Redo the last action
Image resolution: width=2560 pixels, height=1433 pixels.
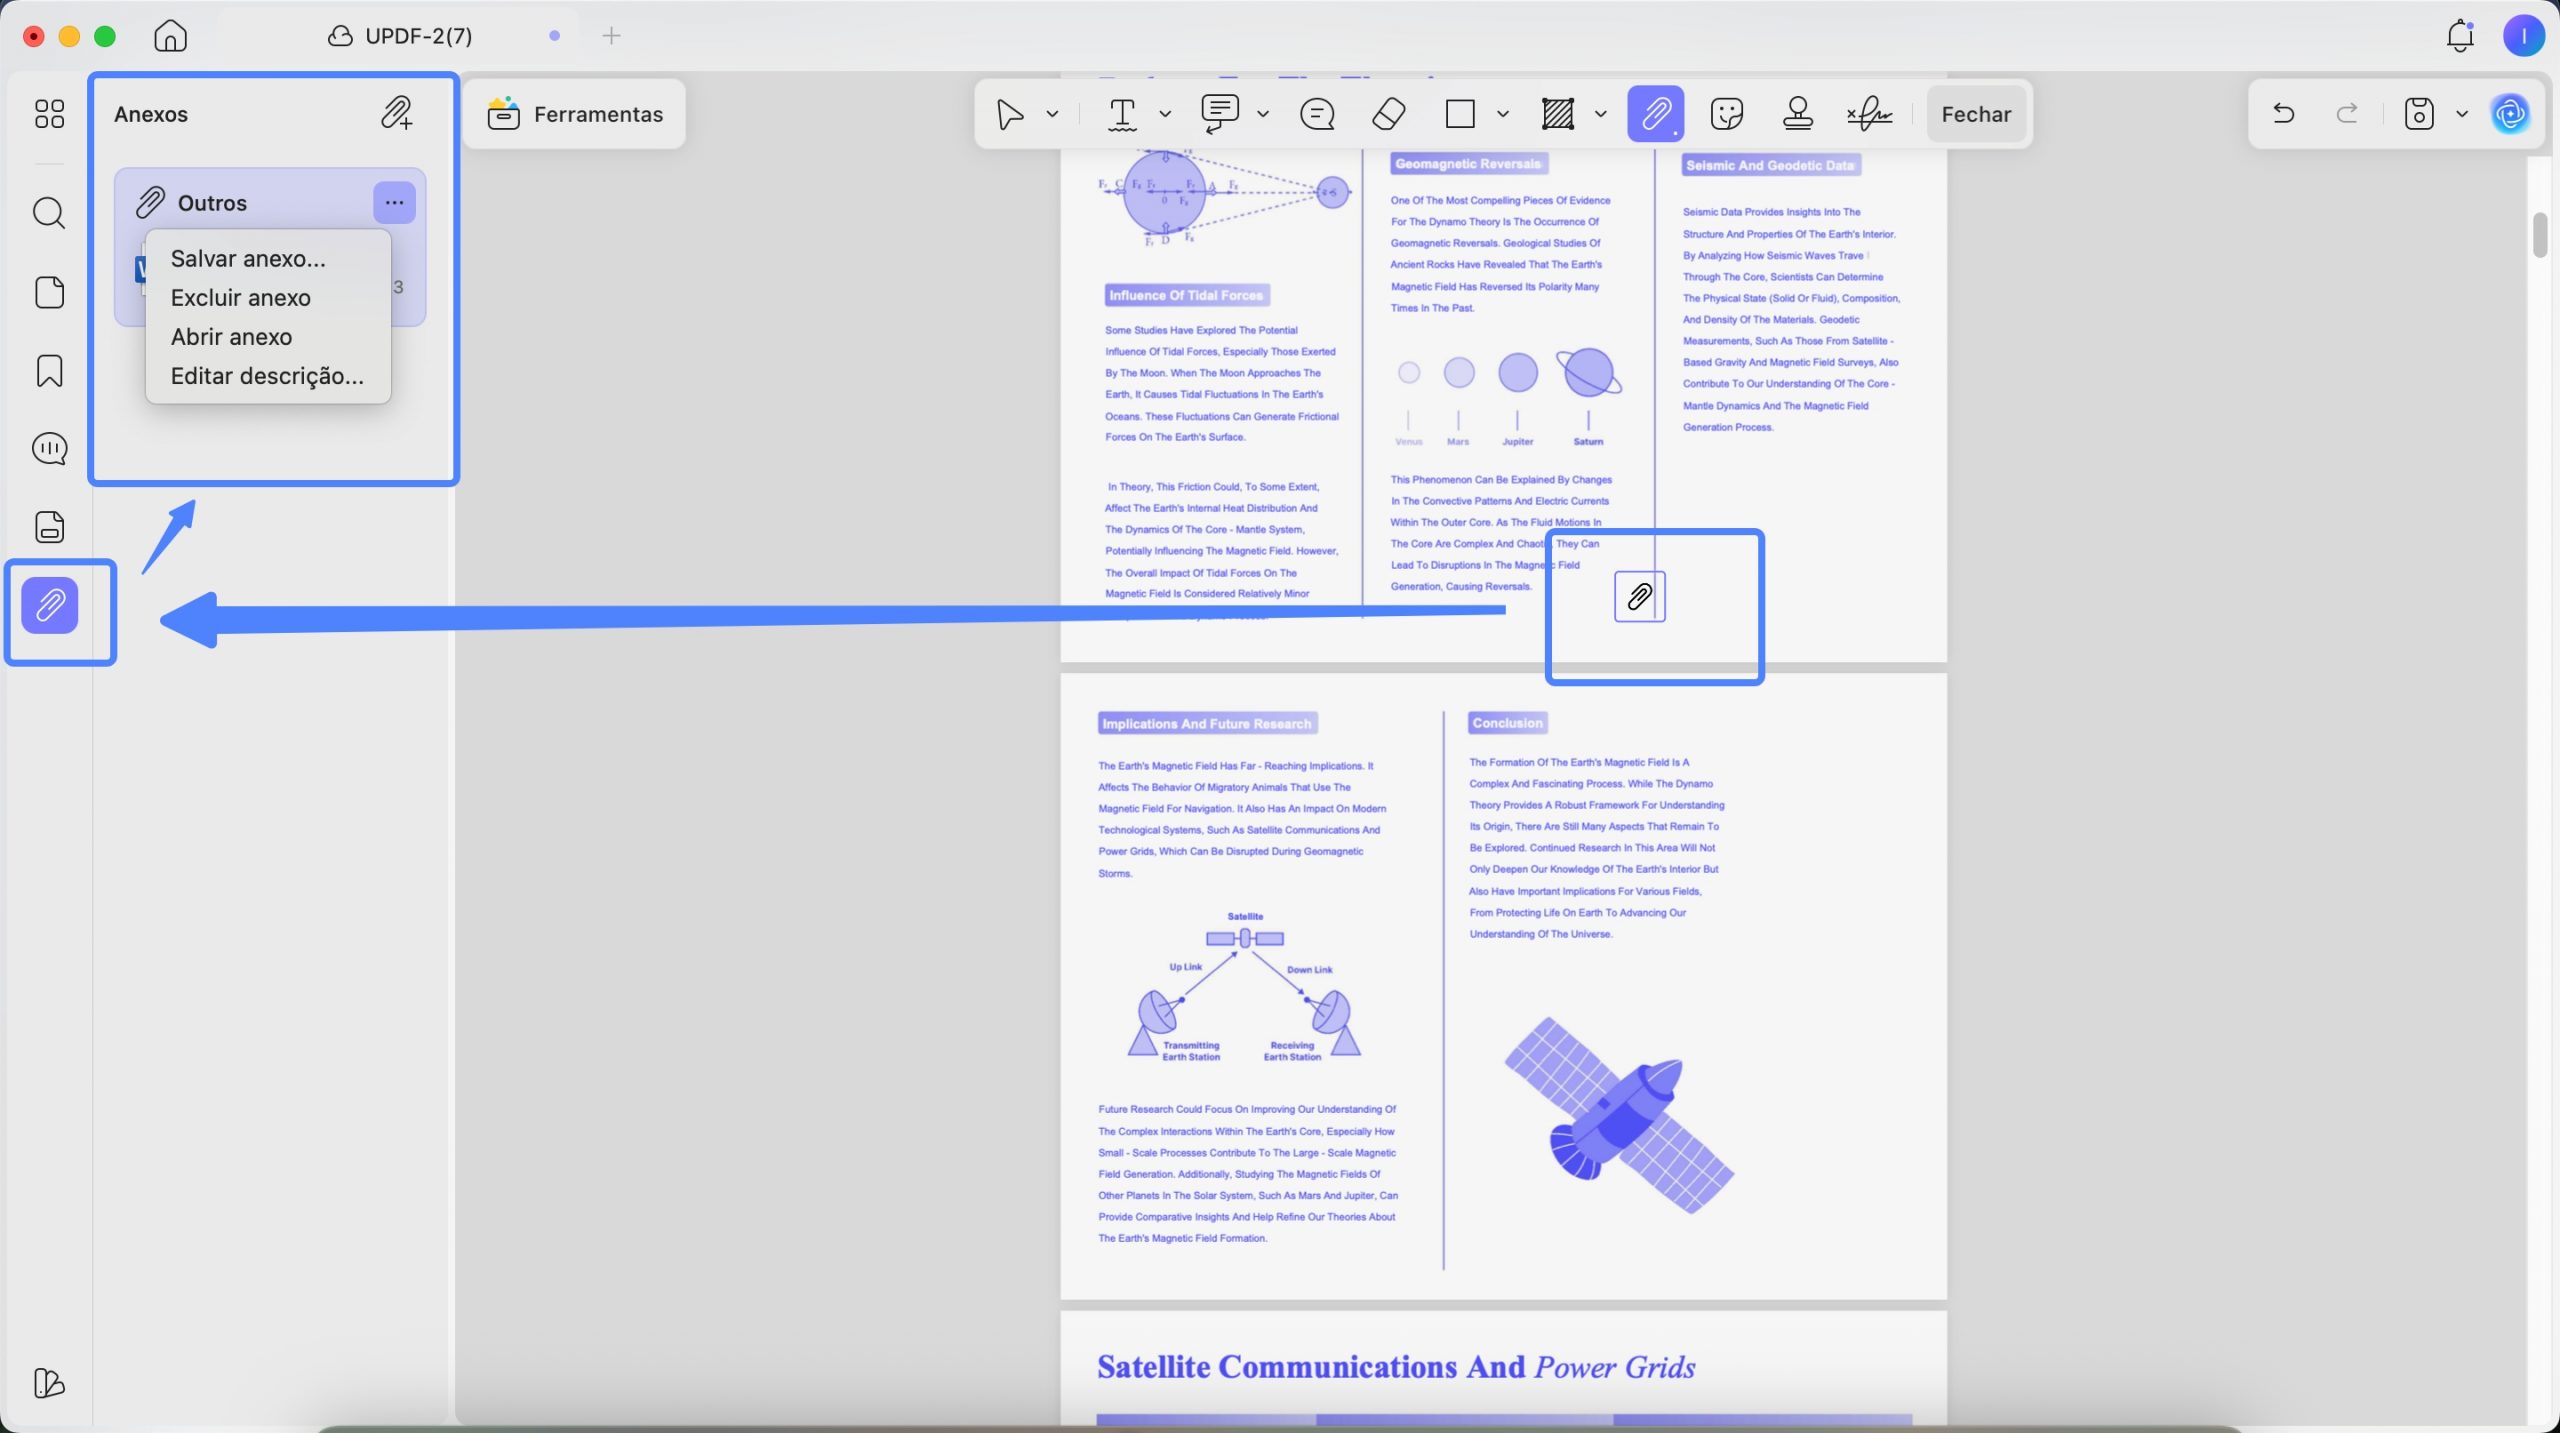tap(2347, 113)
